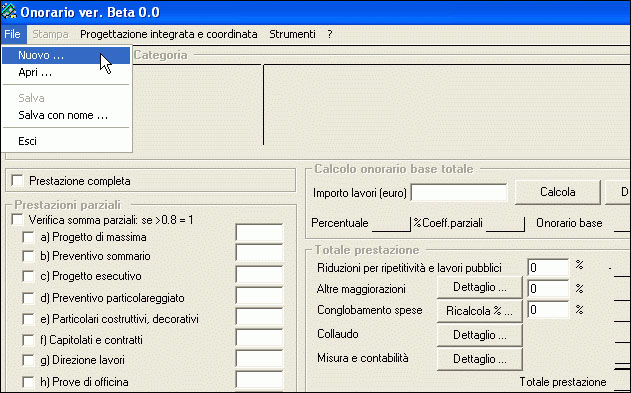Click the Categoria group heading
631x393 pixels.
tap(161, 55)
